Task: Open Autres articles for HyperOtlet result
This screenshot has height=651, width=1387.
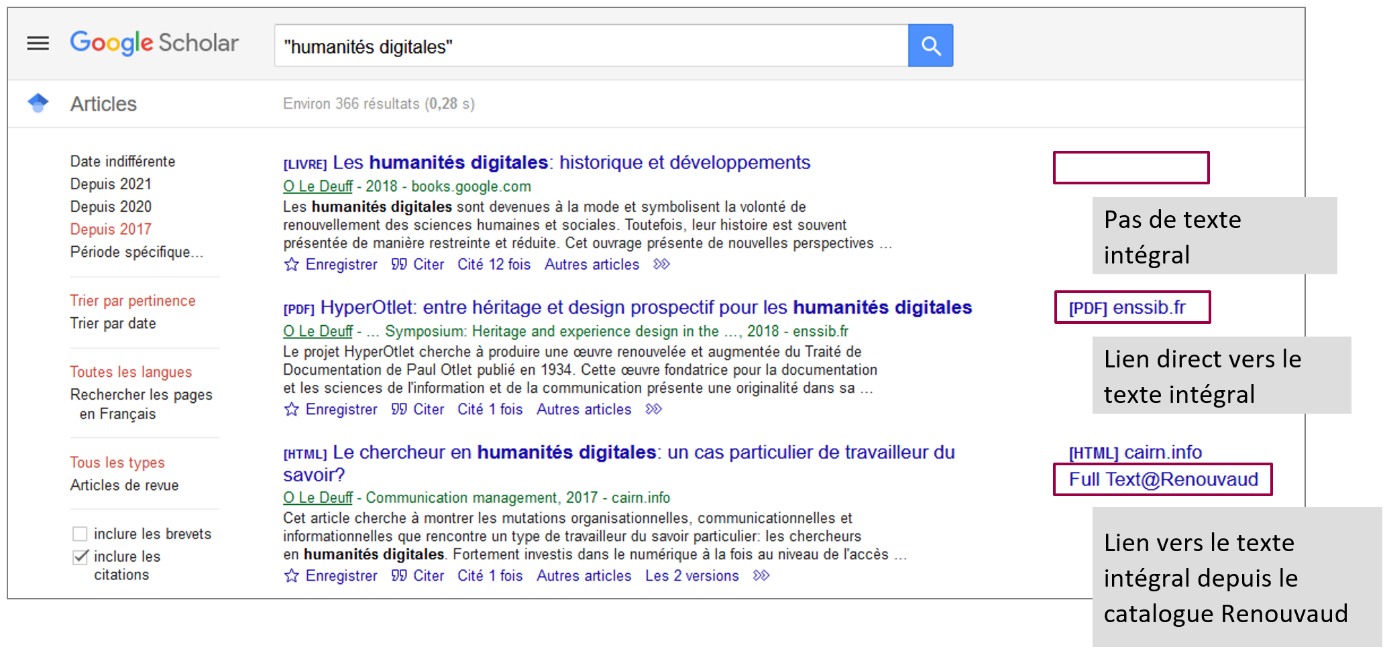Action: point(584,410)
